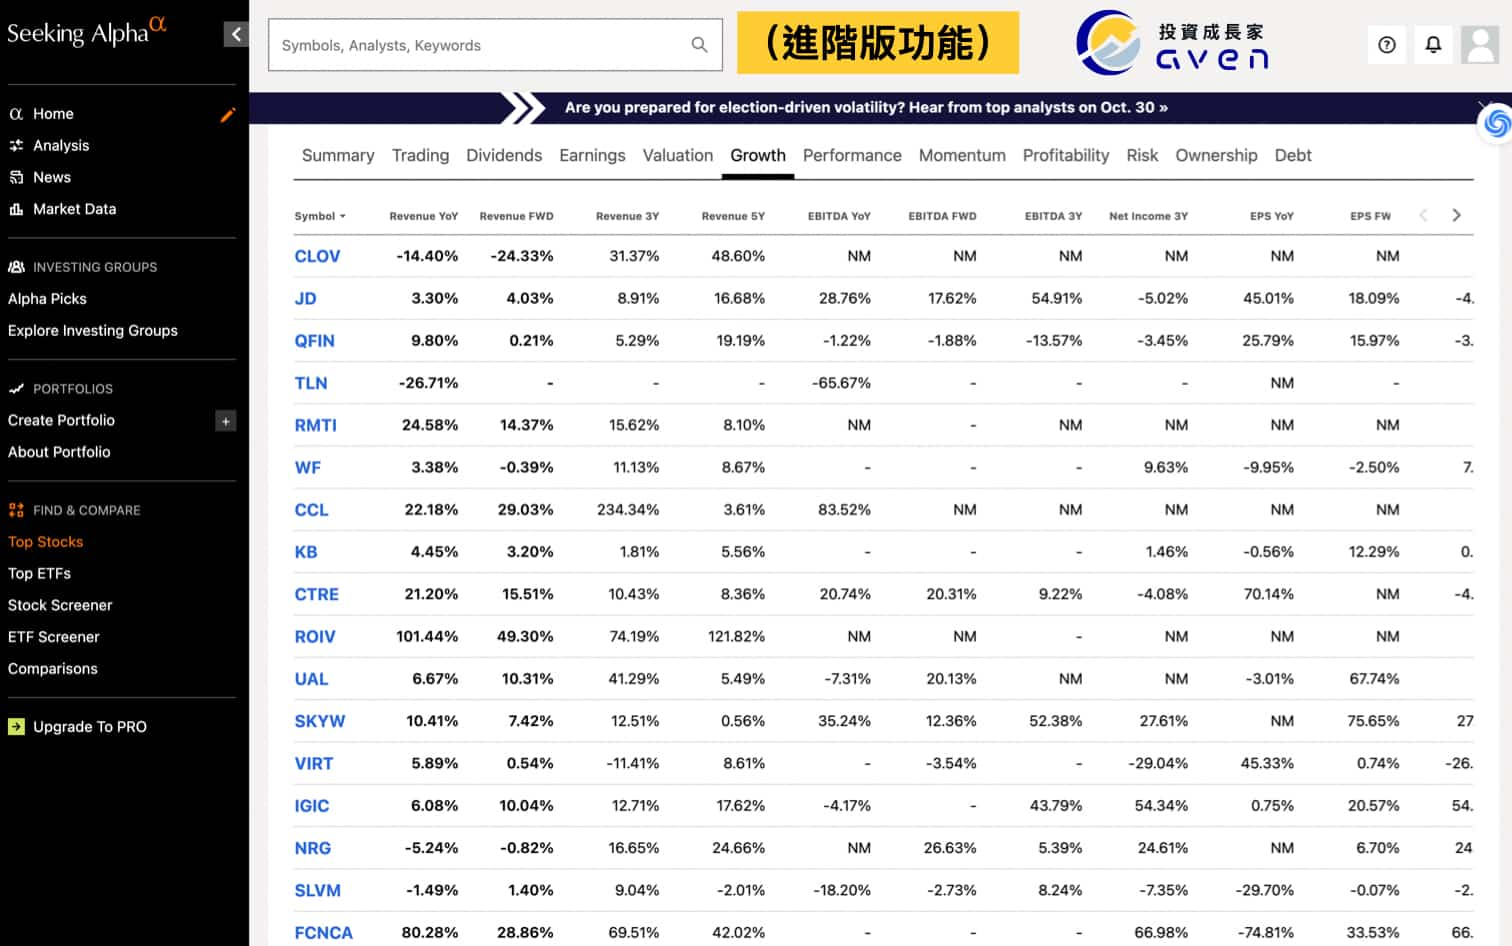Sort by the Symbol column dropdown
Viewport: 1512px width, 946px height.
pos(320,216)
